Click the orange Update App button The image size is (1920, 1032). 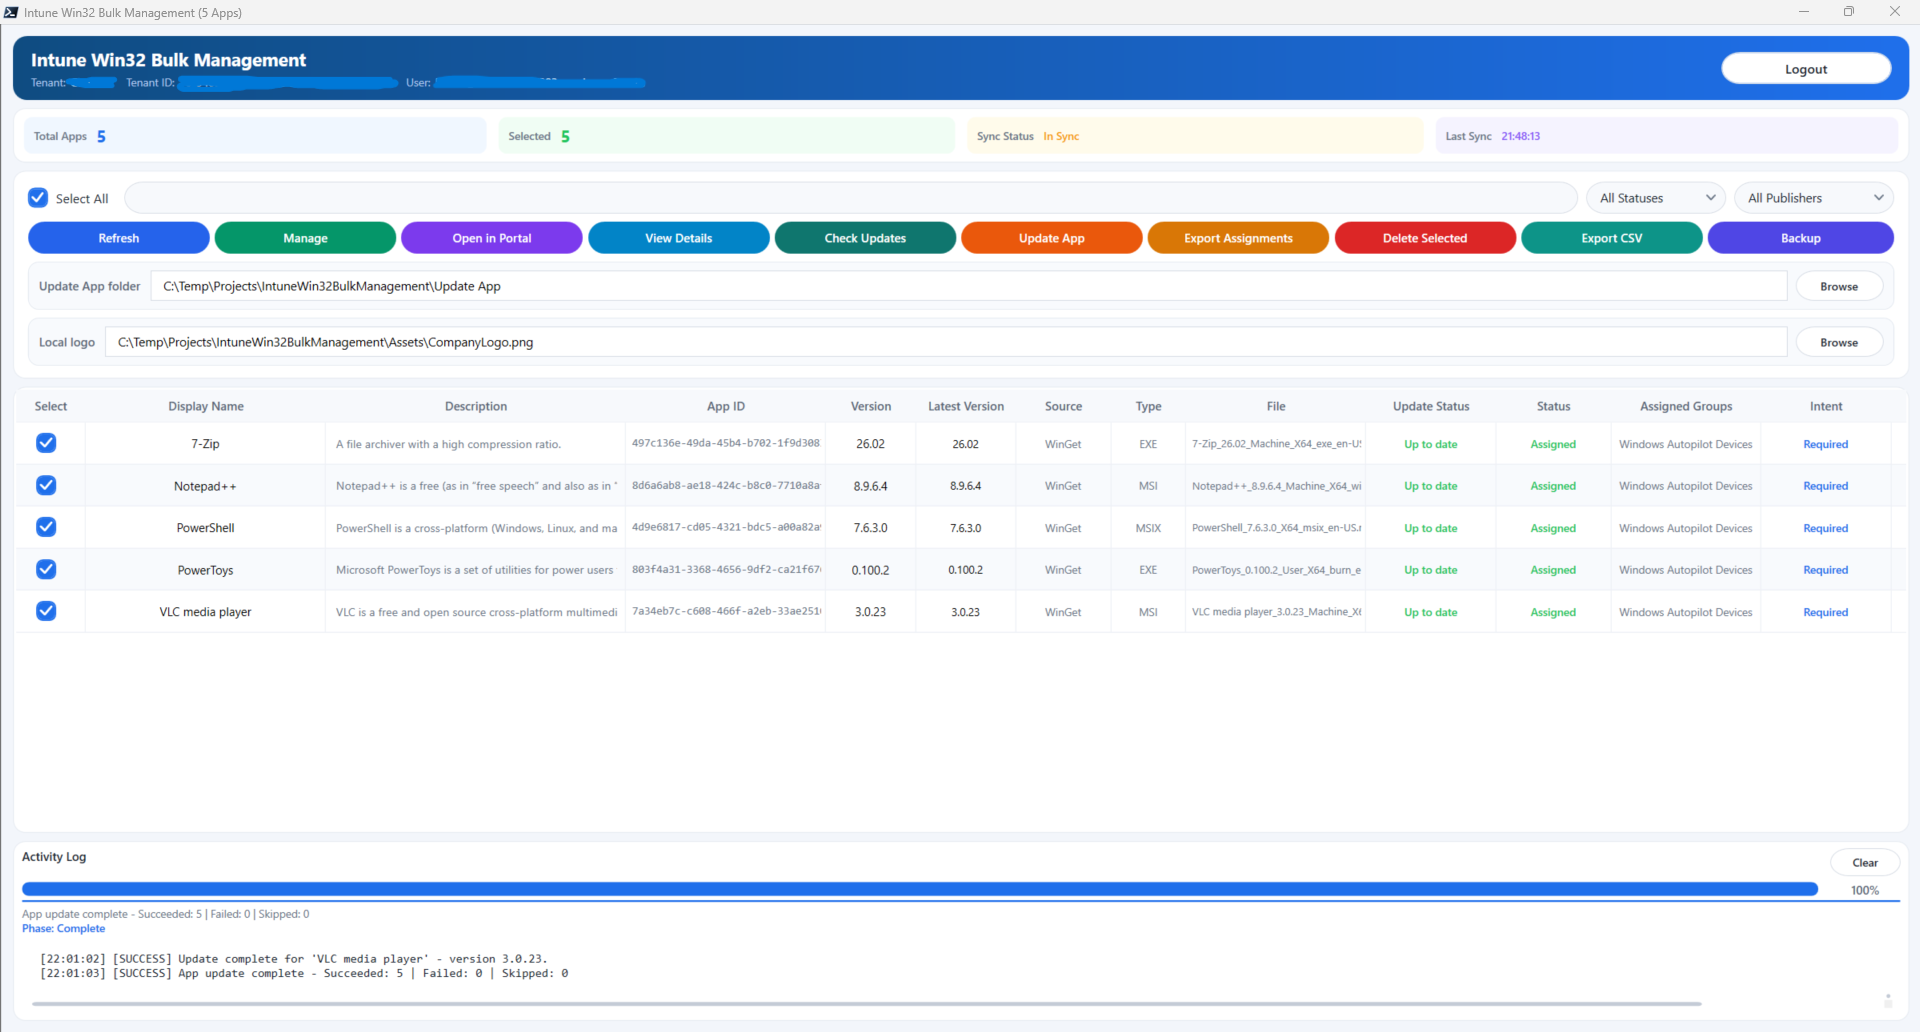[x=1052, y=238]
